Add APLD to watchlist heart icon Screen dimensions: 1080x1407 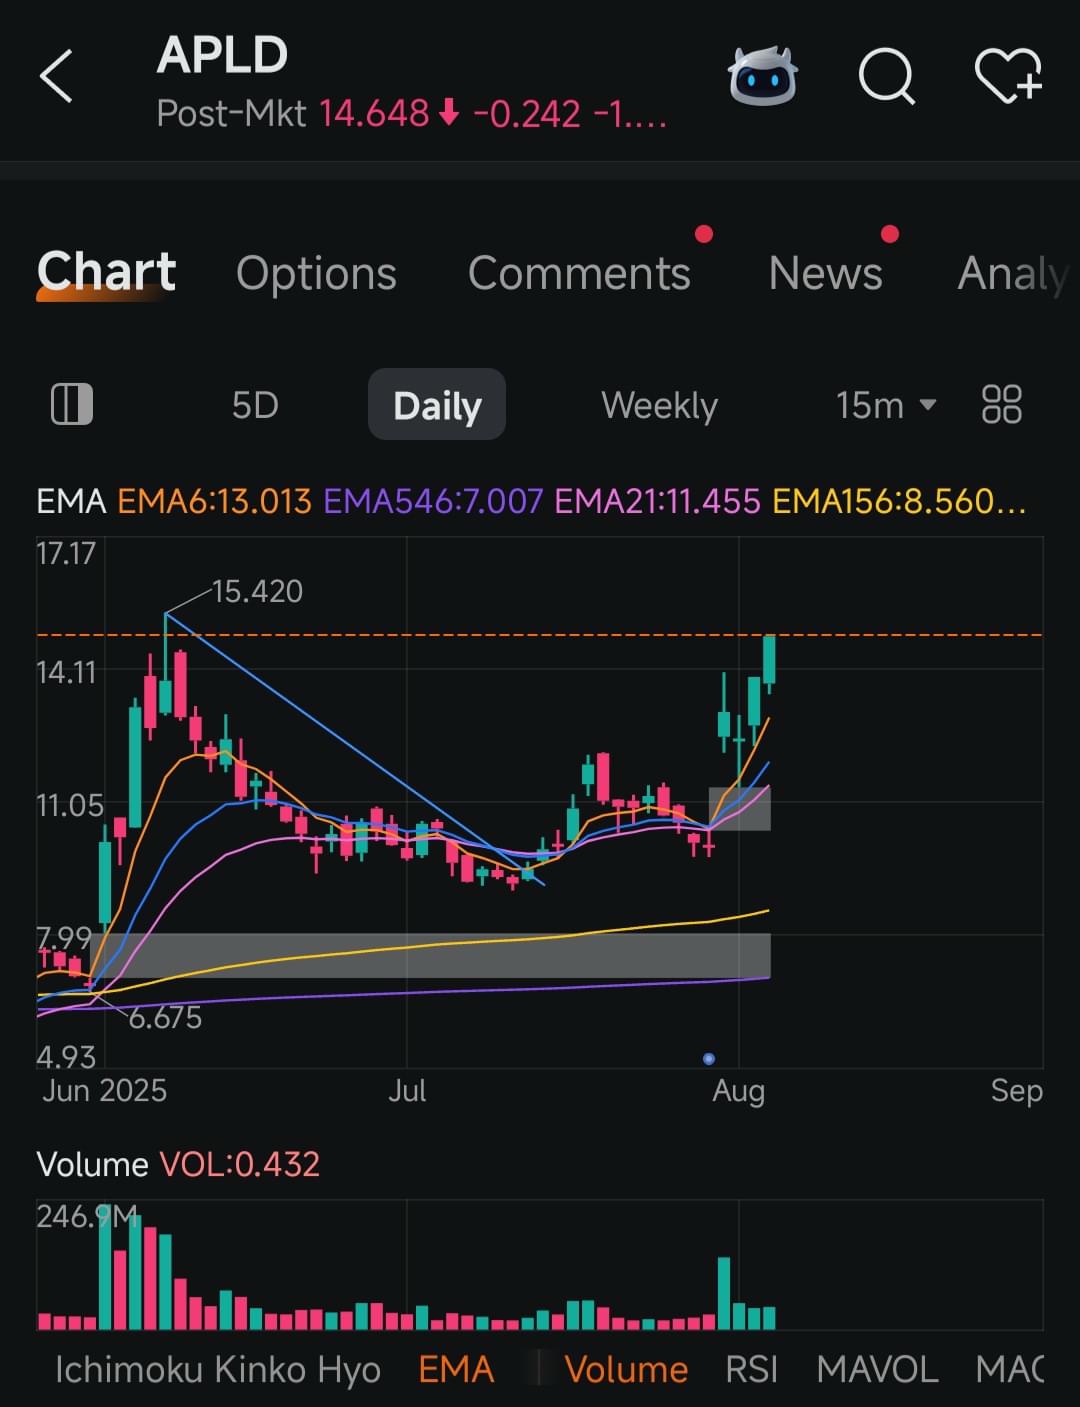(1008, 77)
